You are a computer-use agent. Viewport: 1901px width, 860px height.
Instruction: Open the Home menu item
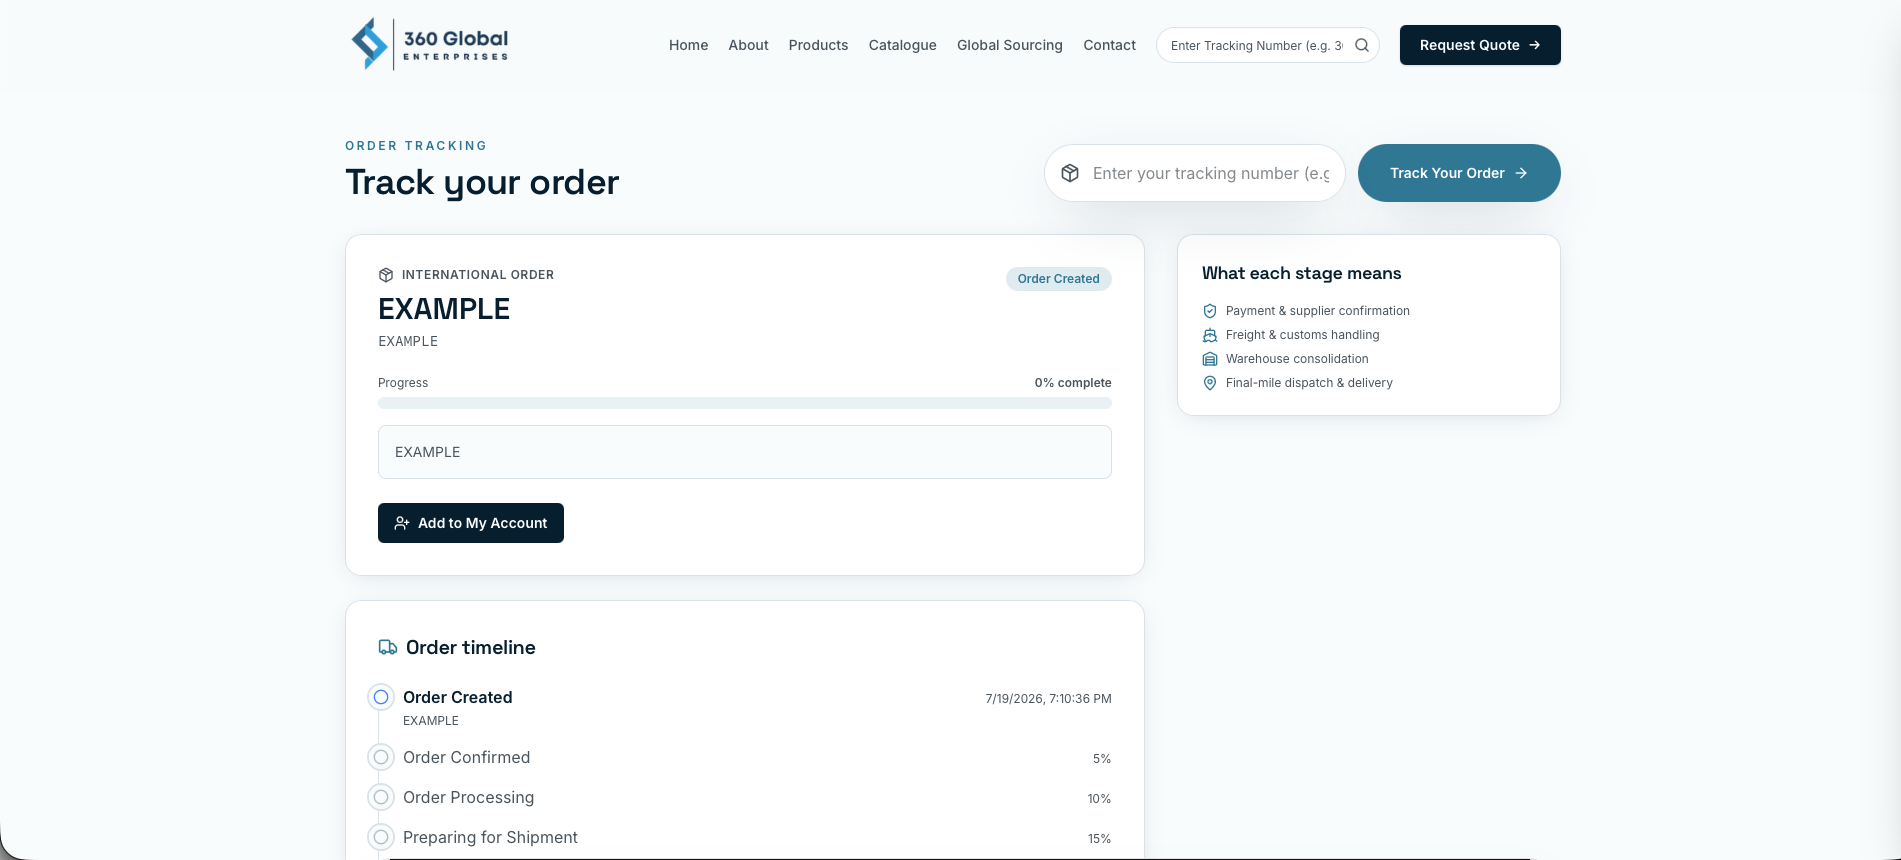pyautogui.click(x=688, y=45)
